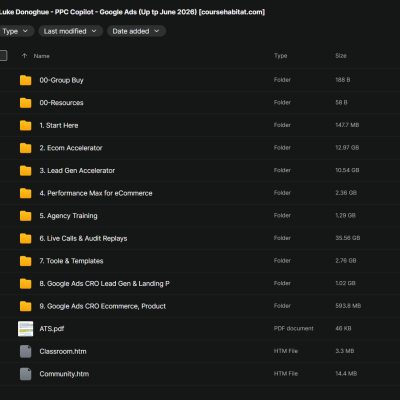This screenshot has height=400, width=400.
Task: Click the Live Calls & Audit Replays folder icon
Action: tap(26, 238)
